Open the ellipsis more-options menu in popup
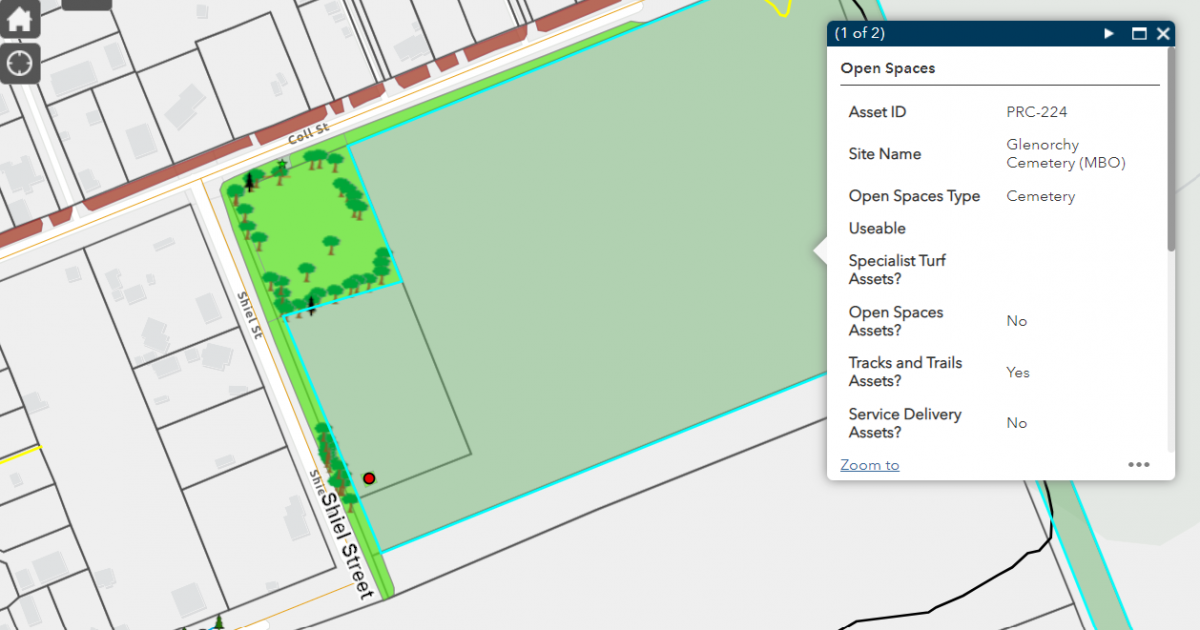The image size is (1200, 630). click(1138, 464)
